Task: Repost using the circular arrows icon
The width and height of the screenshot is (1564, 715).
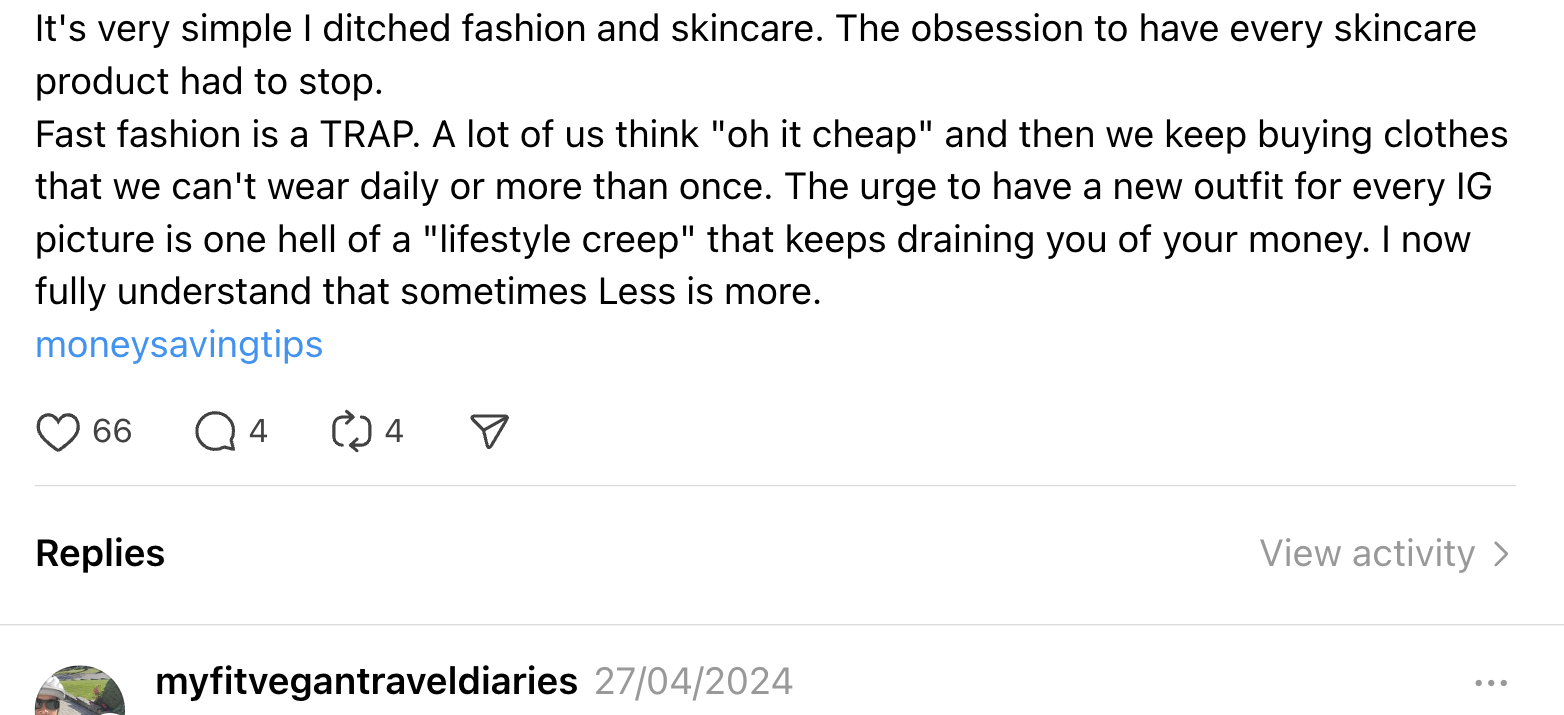Action: 351,432
